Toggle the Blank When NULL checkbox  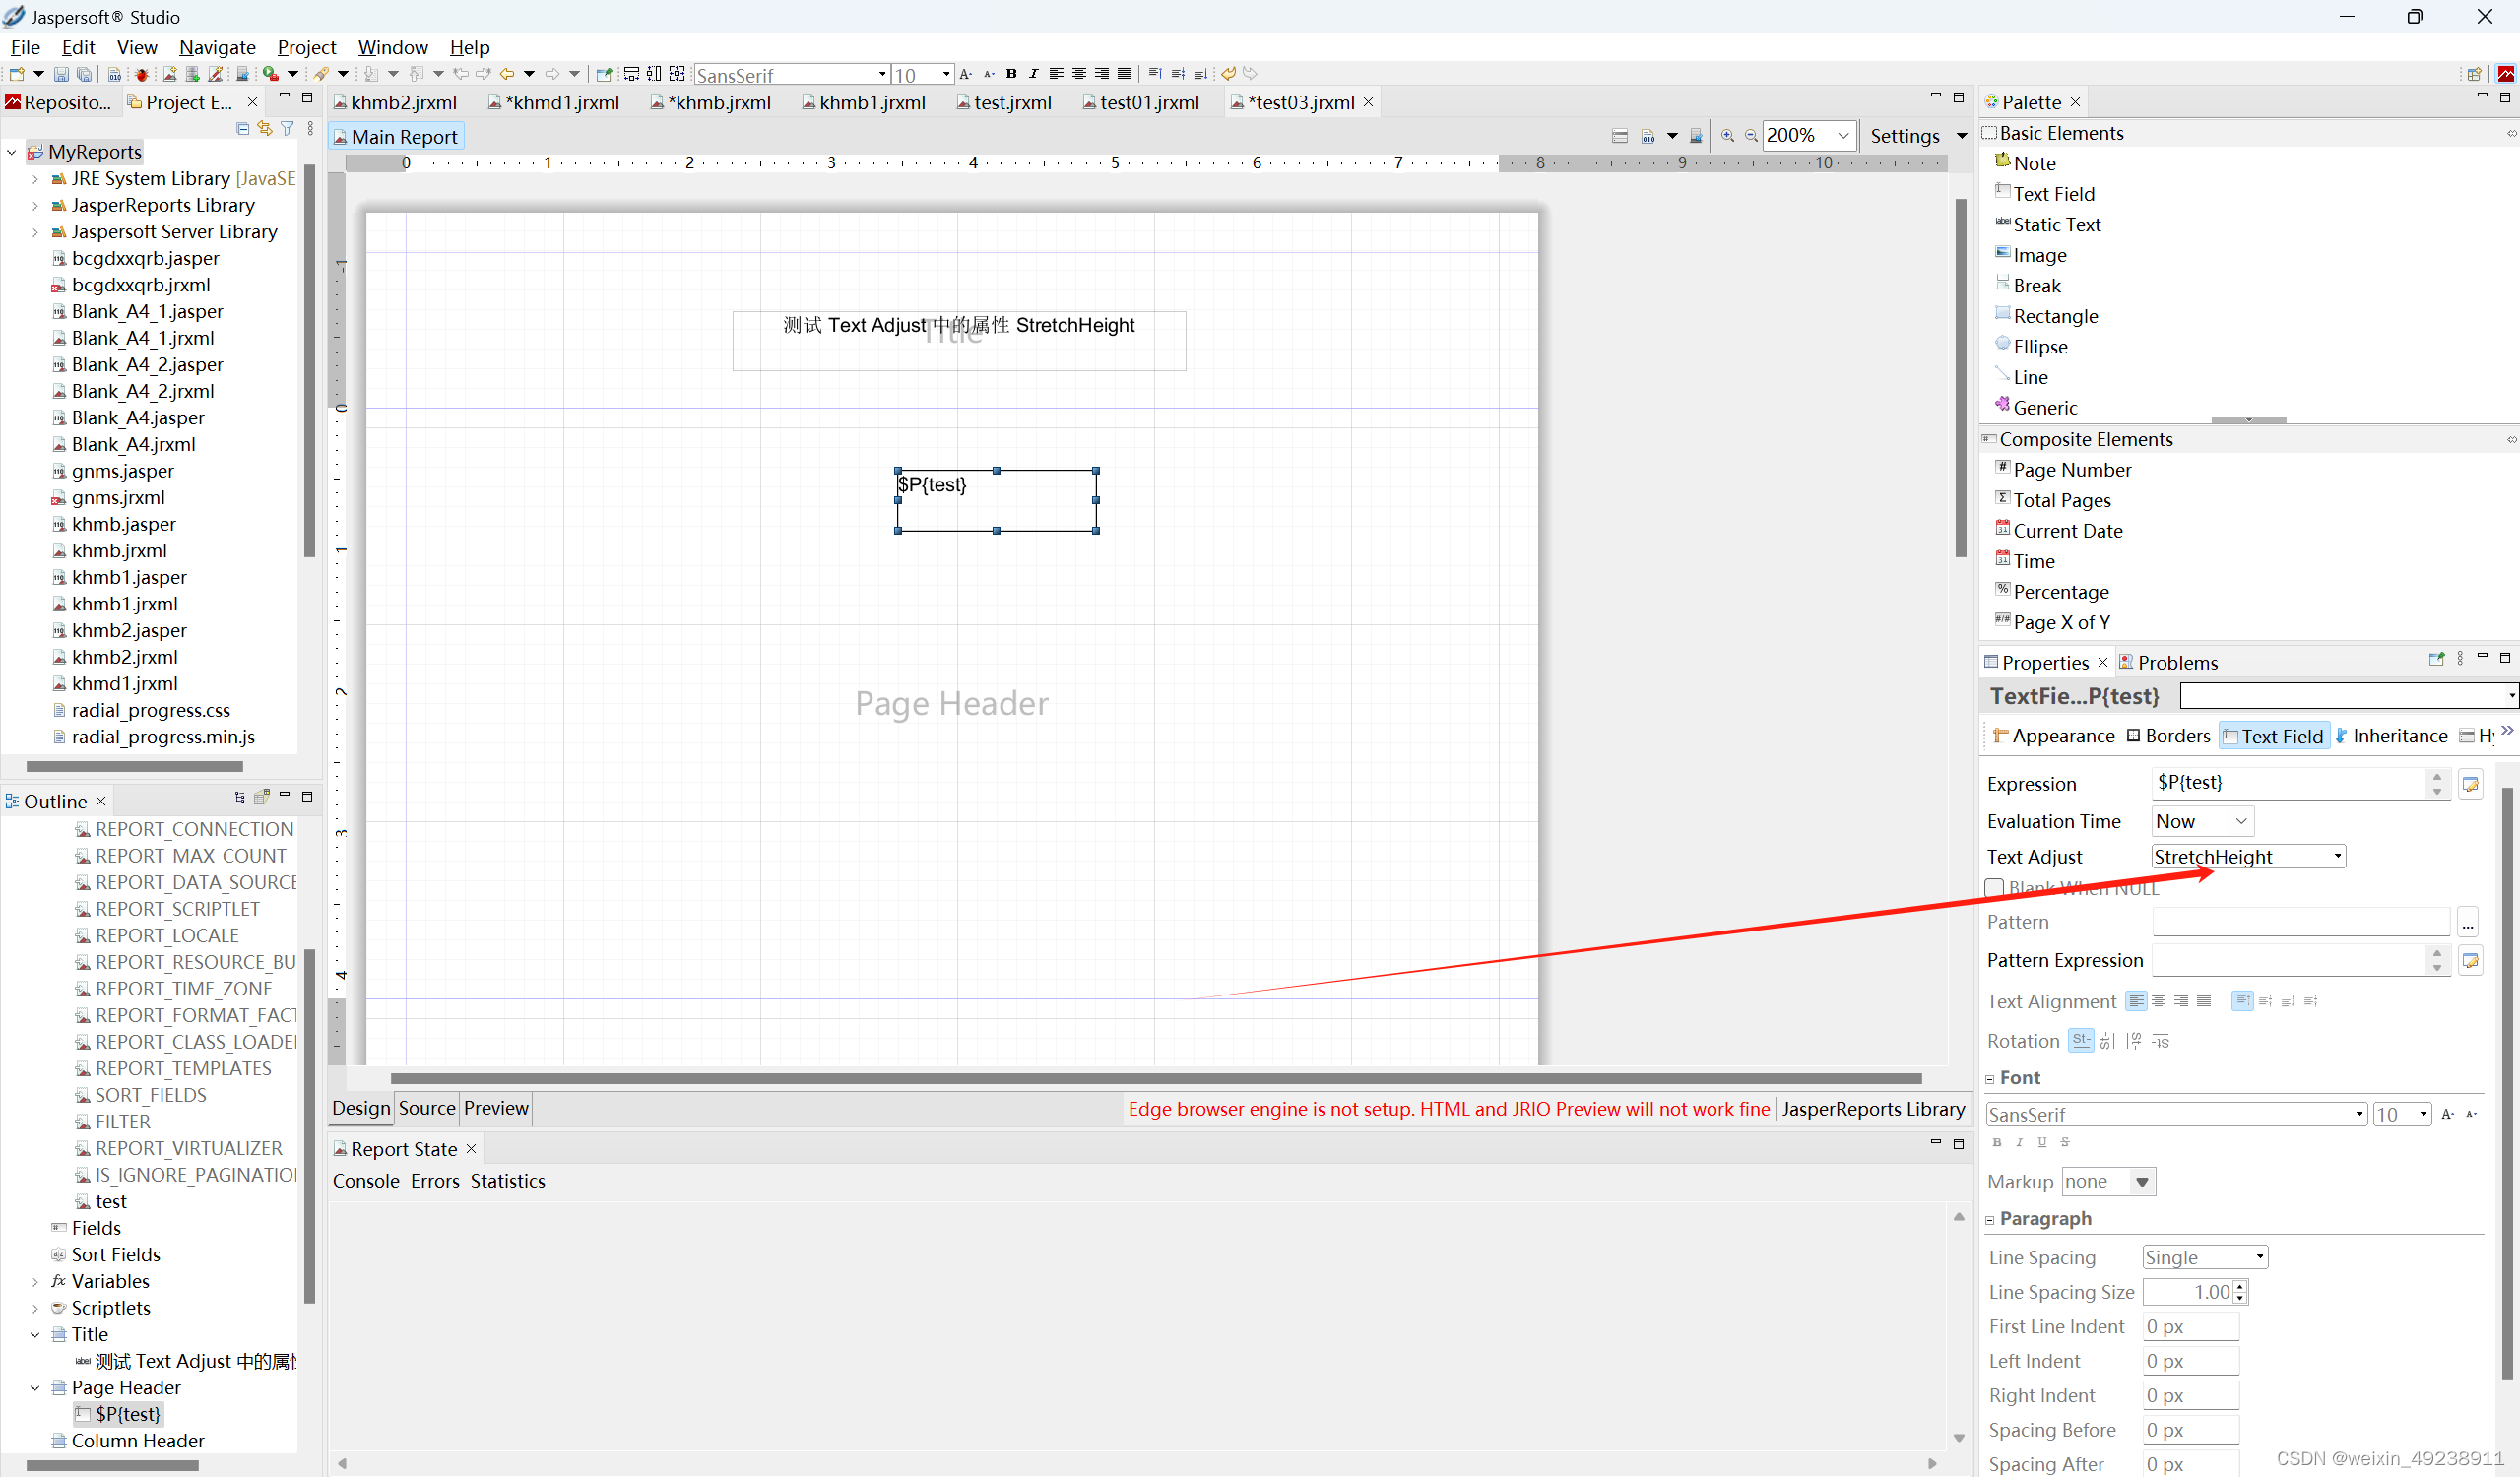click(x=1995, y=887)
